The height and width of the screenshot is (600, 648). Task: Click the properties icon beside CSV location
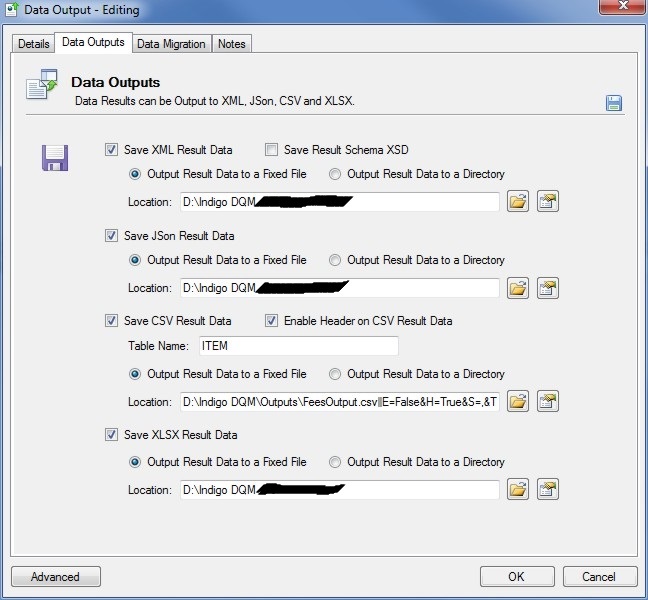547,402
